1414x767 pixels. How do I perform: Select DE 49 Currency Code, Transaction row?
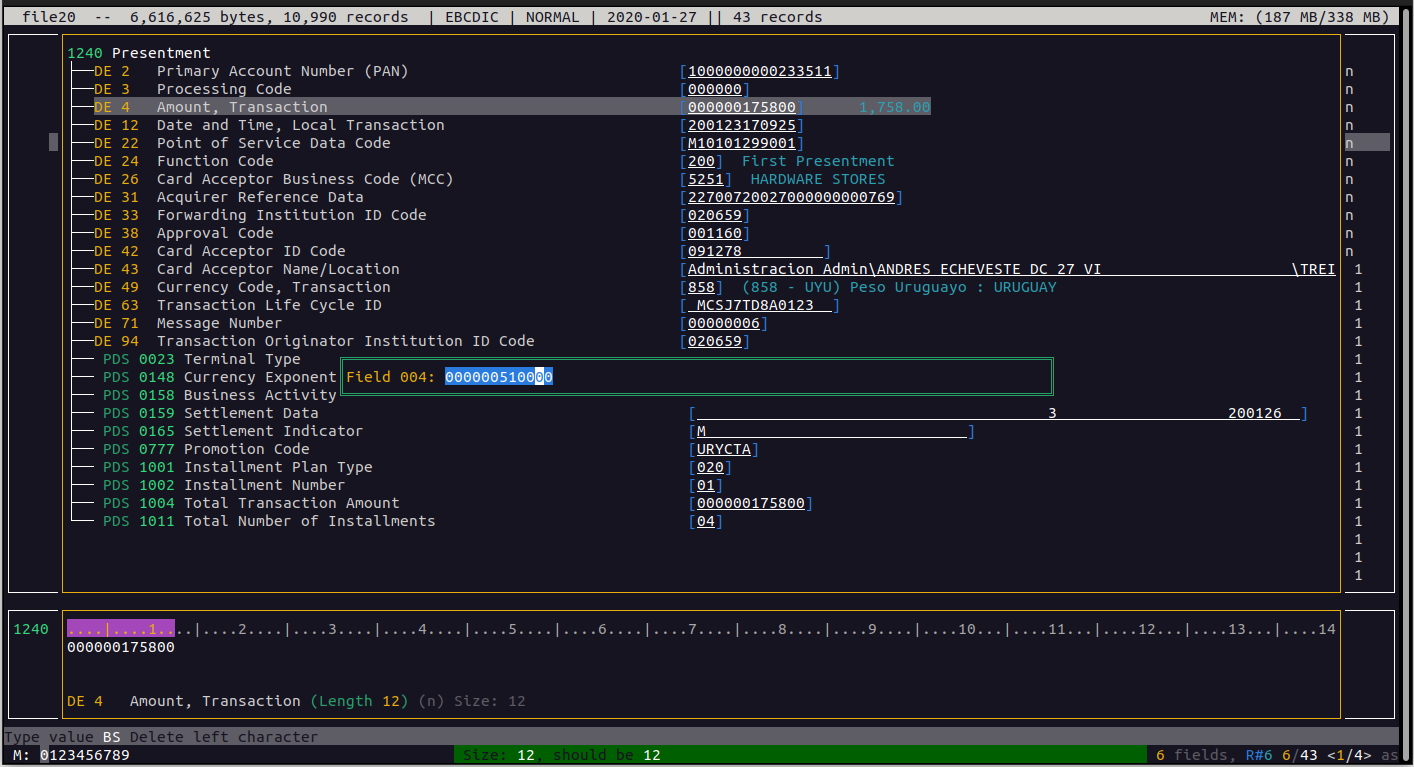coord(273,287)
